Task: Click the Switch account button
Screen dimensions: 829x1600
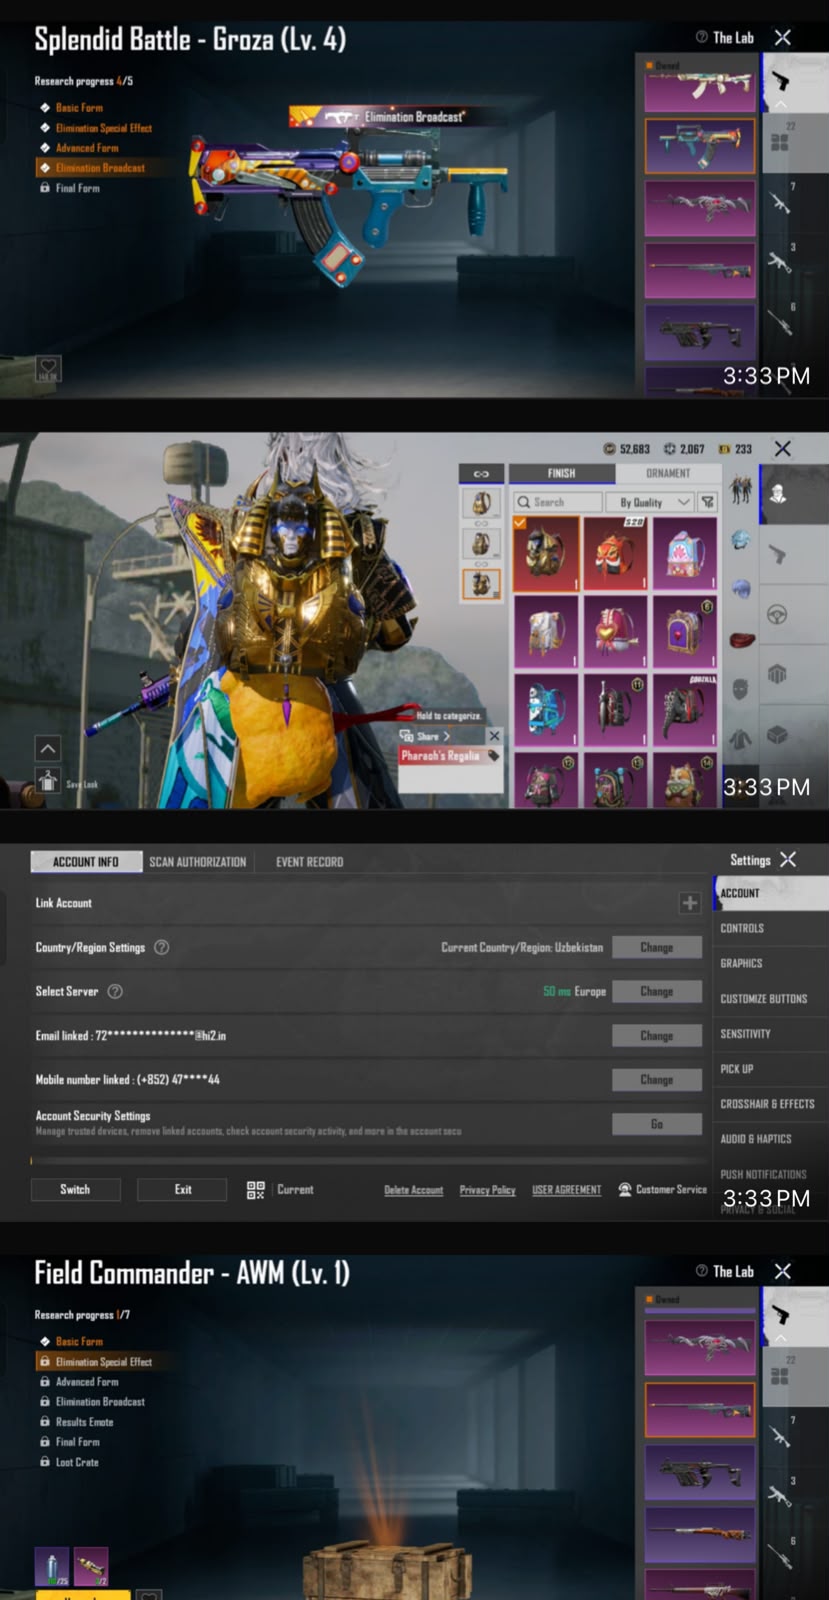Action: (75, 1189)
